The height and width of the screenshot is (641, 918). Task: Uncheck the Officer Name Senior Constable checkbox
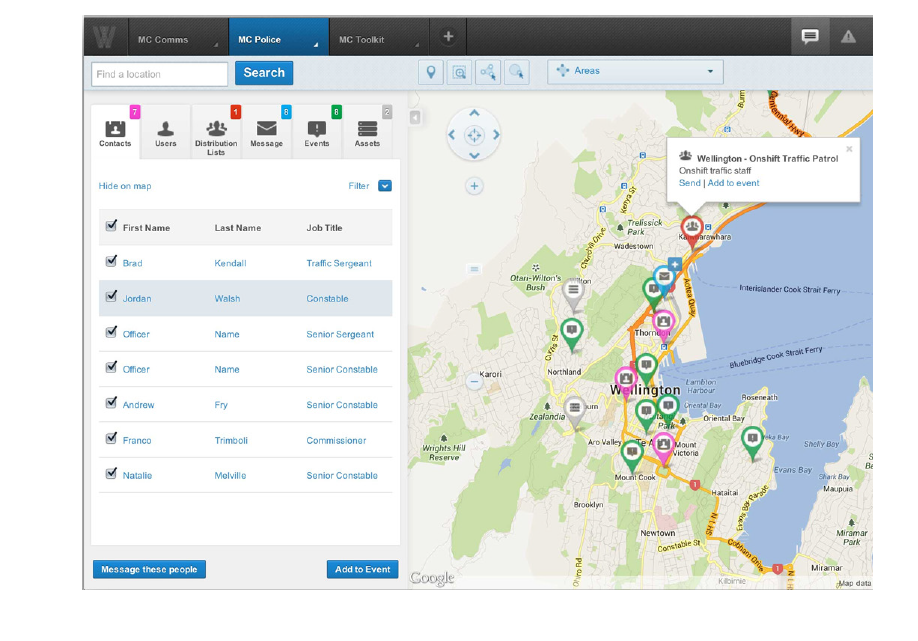tap(111, 367)
